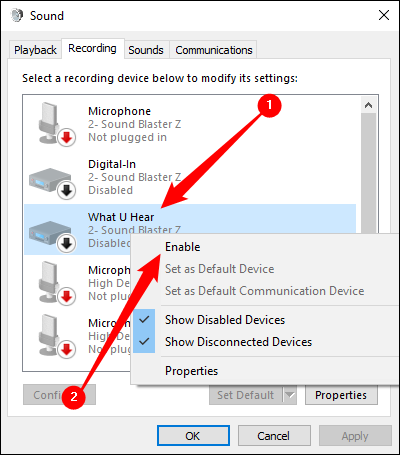This screenshot has height=455, width=400.
Task: Click the Properties button beside Set Default
Action: [341, 395]
